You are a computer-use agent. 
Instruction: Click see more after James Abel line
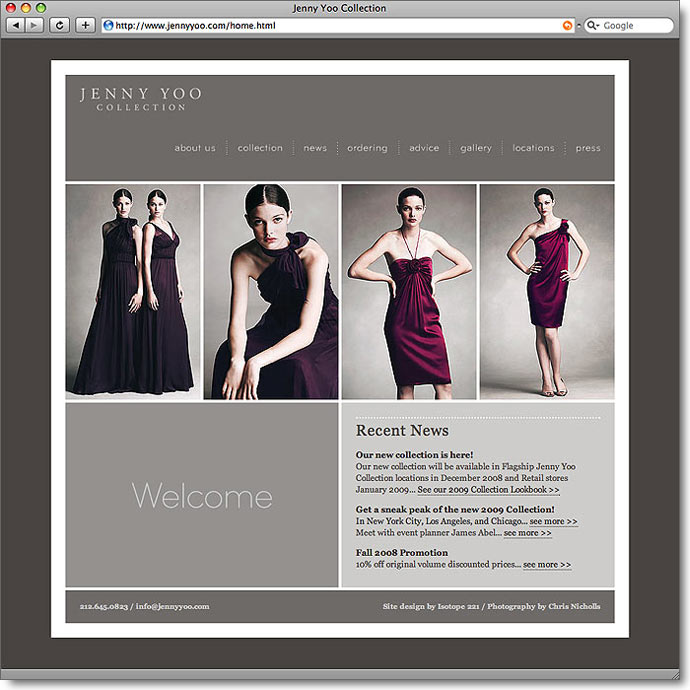[528, 533]
